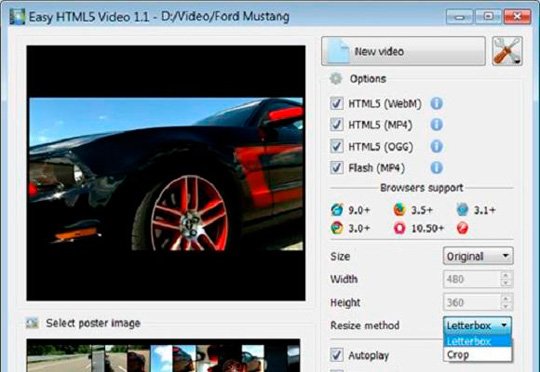Minimize the Easy HTML5 Video window
This screenshot has width=540, height=372.
coord(460,16)
